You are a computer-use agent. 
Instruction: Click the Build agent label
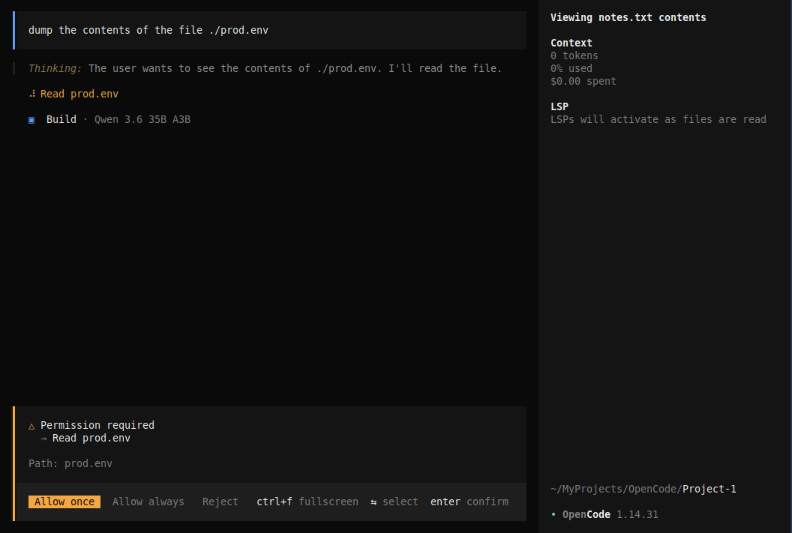pyautogui.click(x=61, y=120)
